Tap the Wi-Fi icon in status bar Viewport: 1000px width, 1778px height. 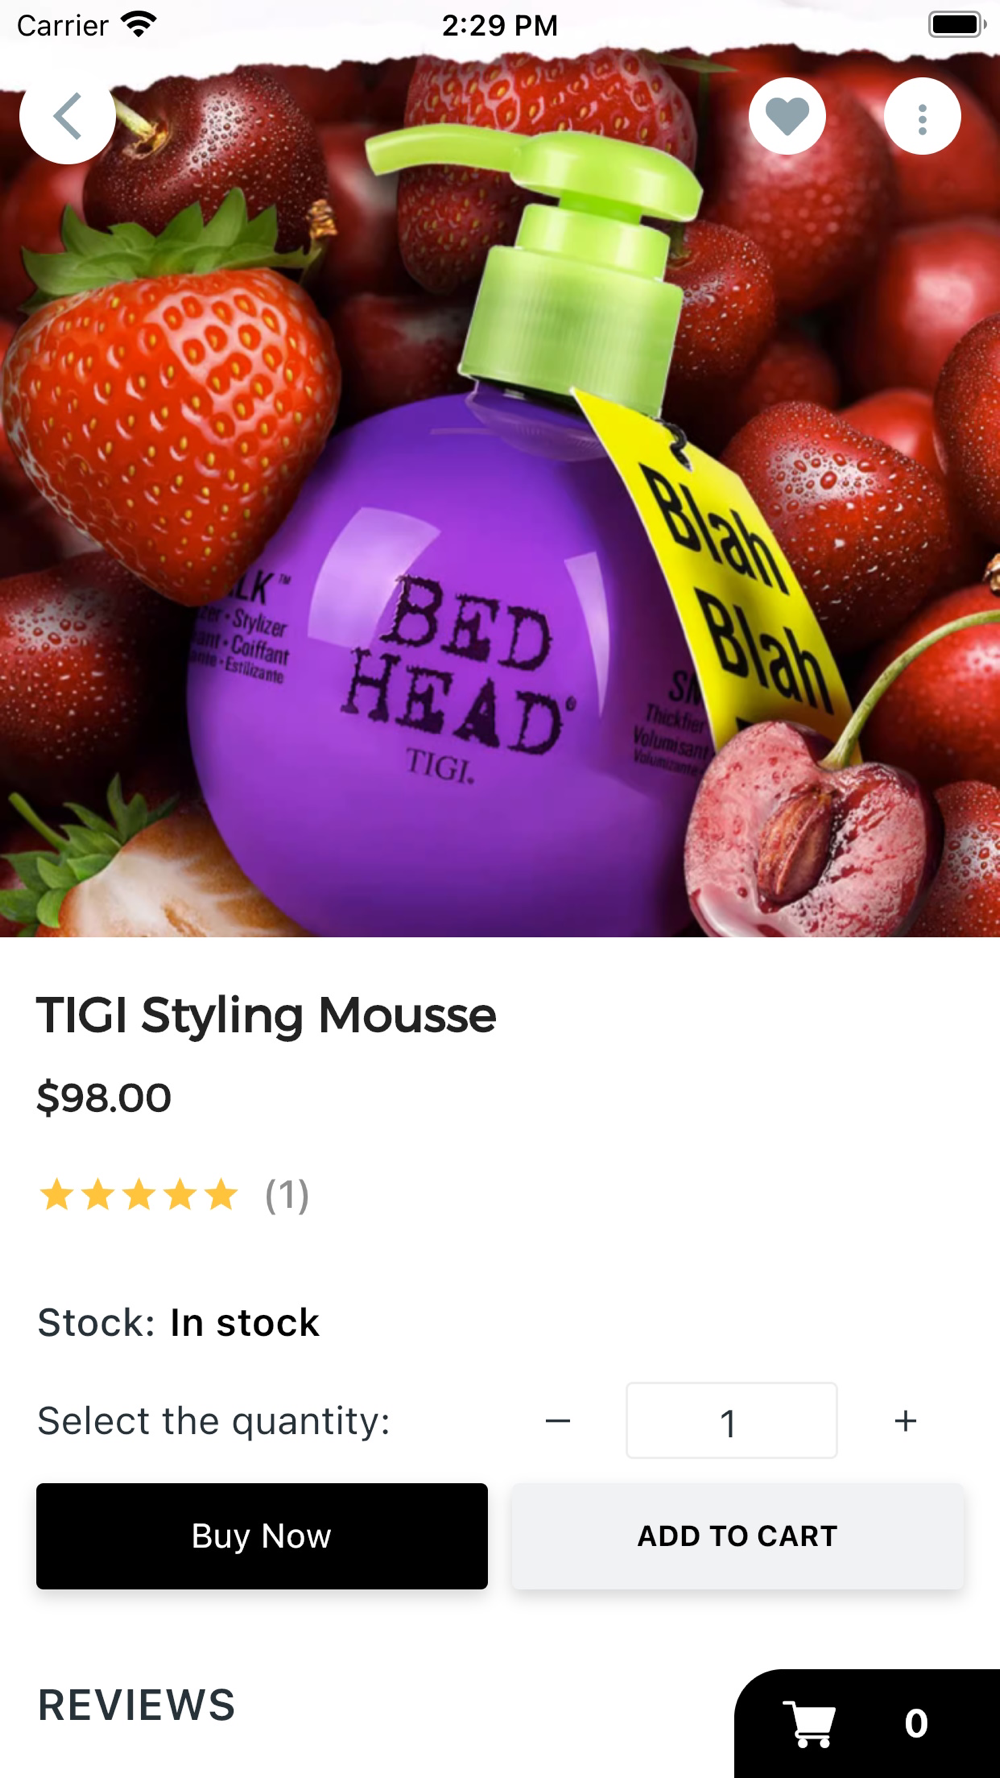pos(138,24)
